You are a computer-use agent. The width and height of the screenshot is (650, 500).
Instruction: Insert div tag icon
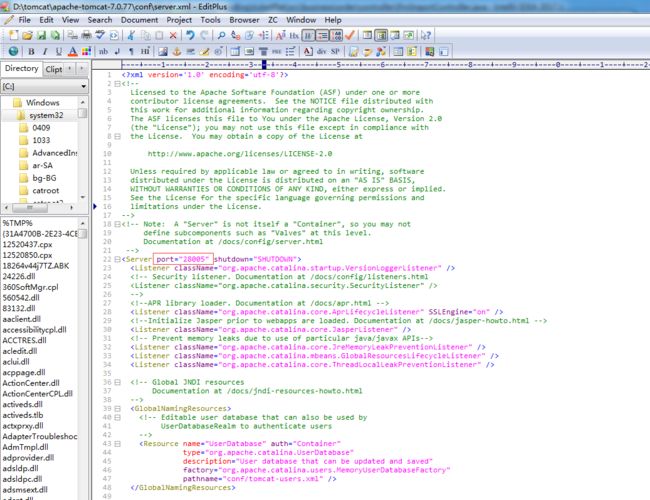pos(321,51)
